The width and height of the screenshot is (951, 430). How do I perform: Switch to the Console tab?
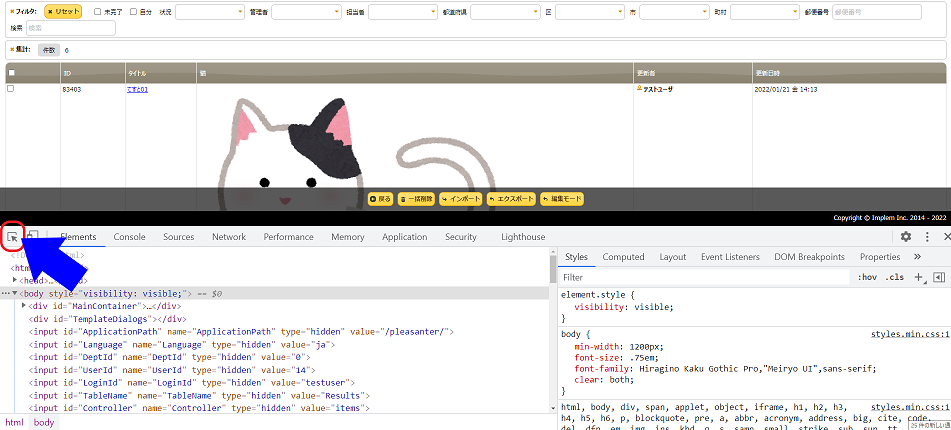pos(129,237)
